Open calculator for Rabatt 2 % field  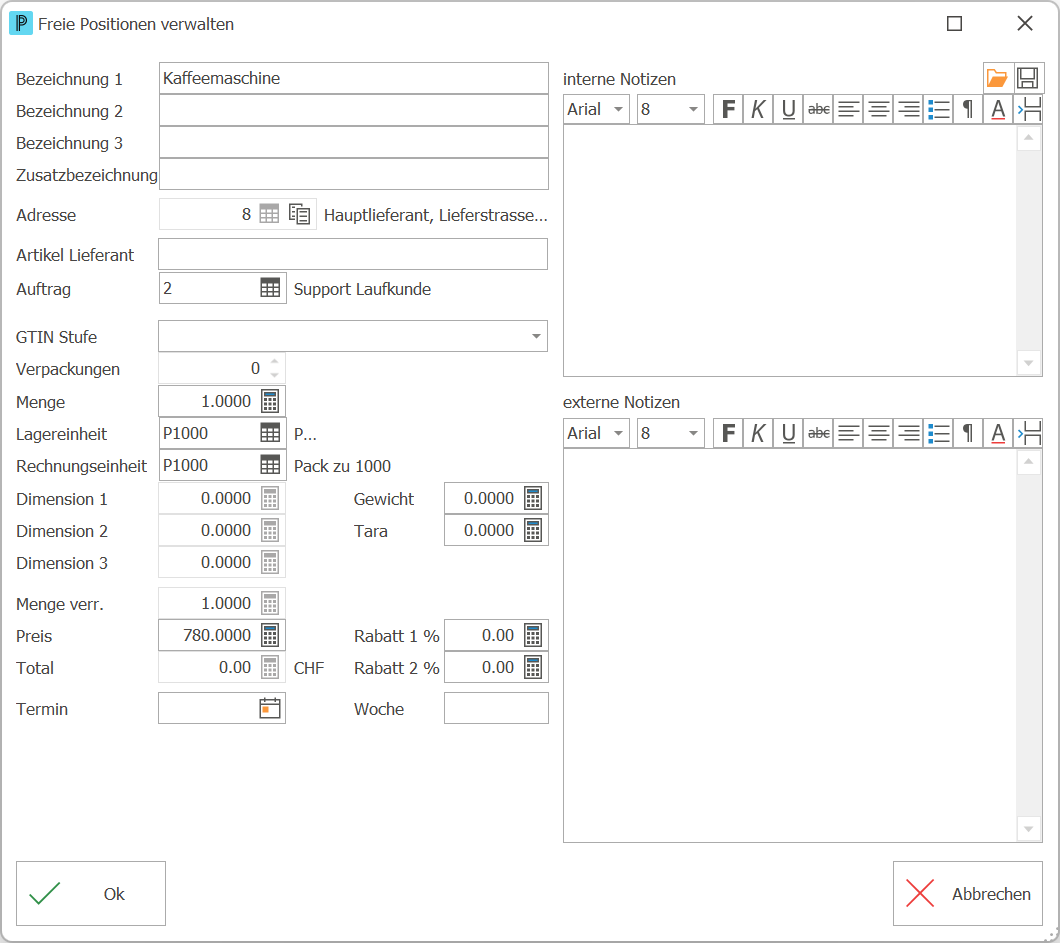[x=533, y=667]
